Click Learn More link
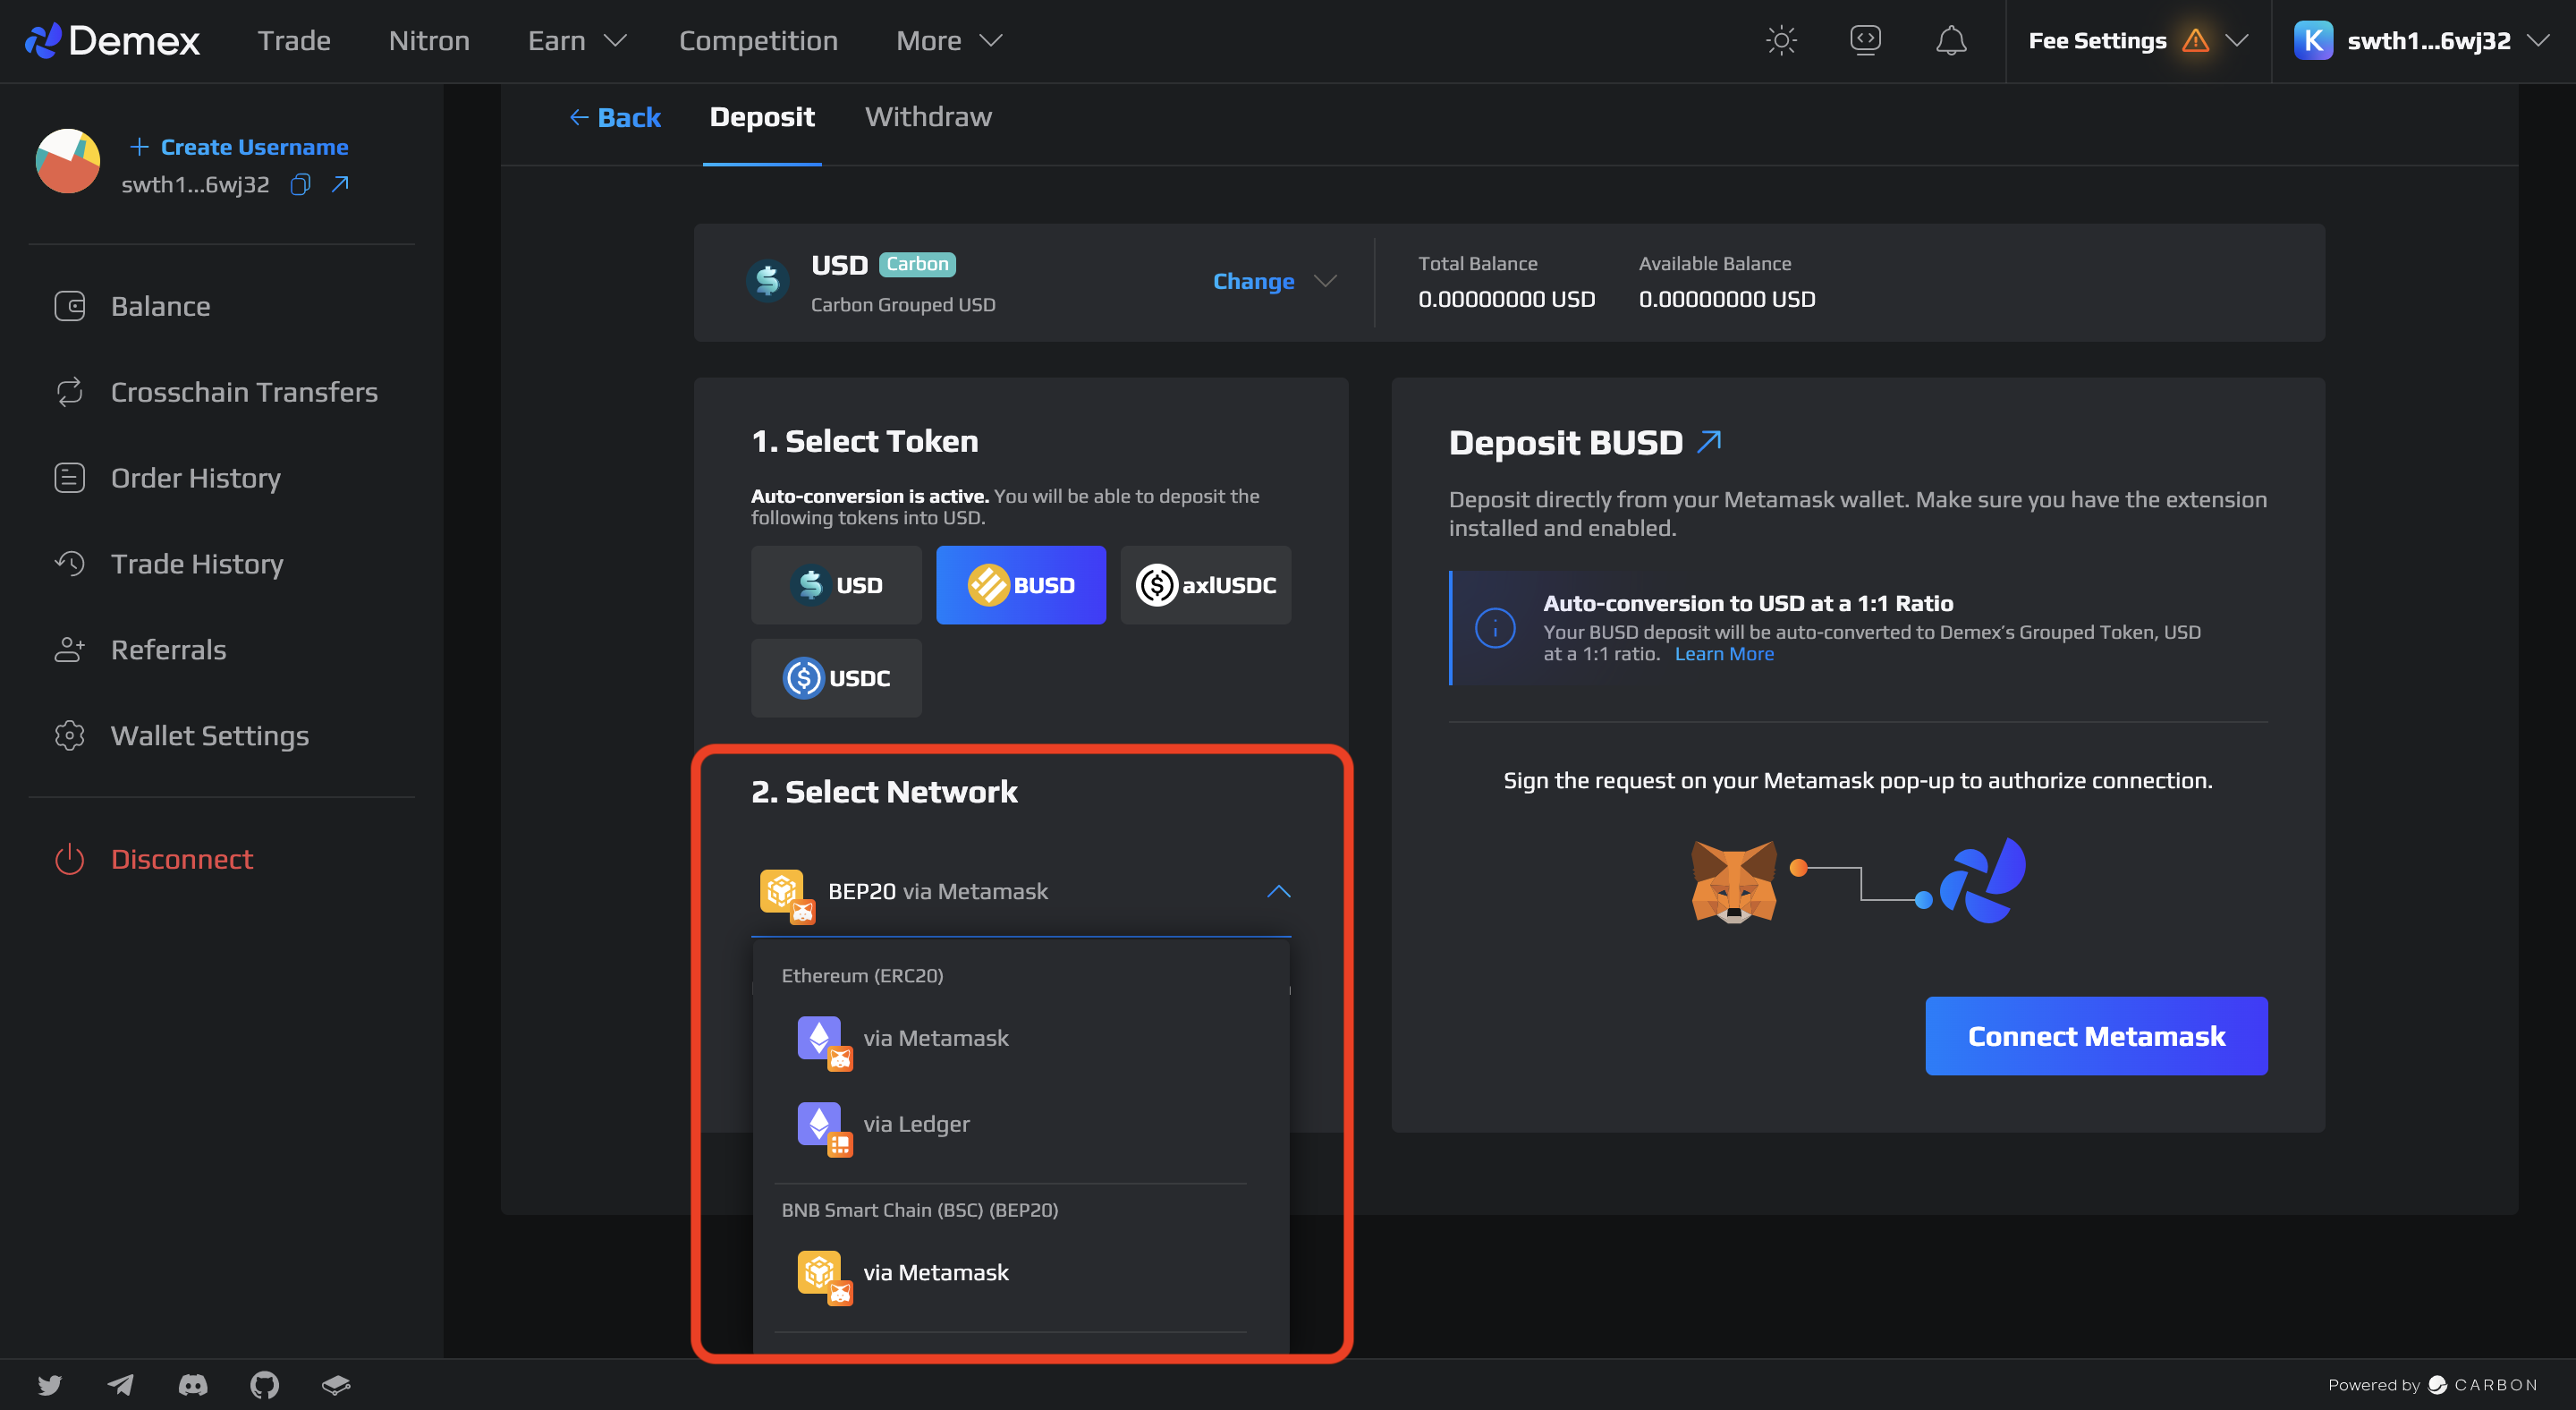This screenshot has height=1410, width=2576. tap(1723, 654)
